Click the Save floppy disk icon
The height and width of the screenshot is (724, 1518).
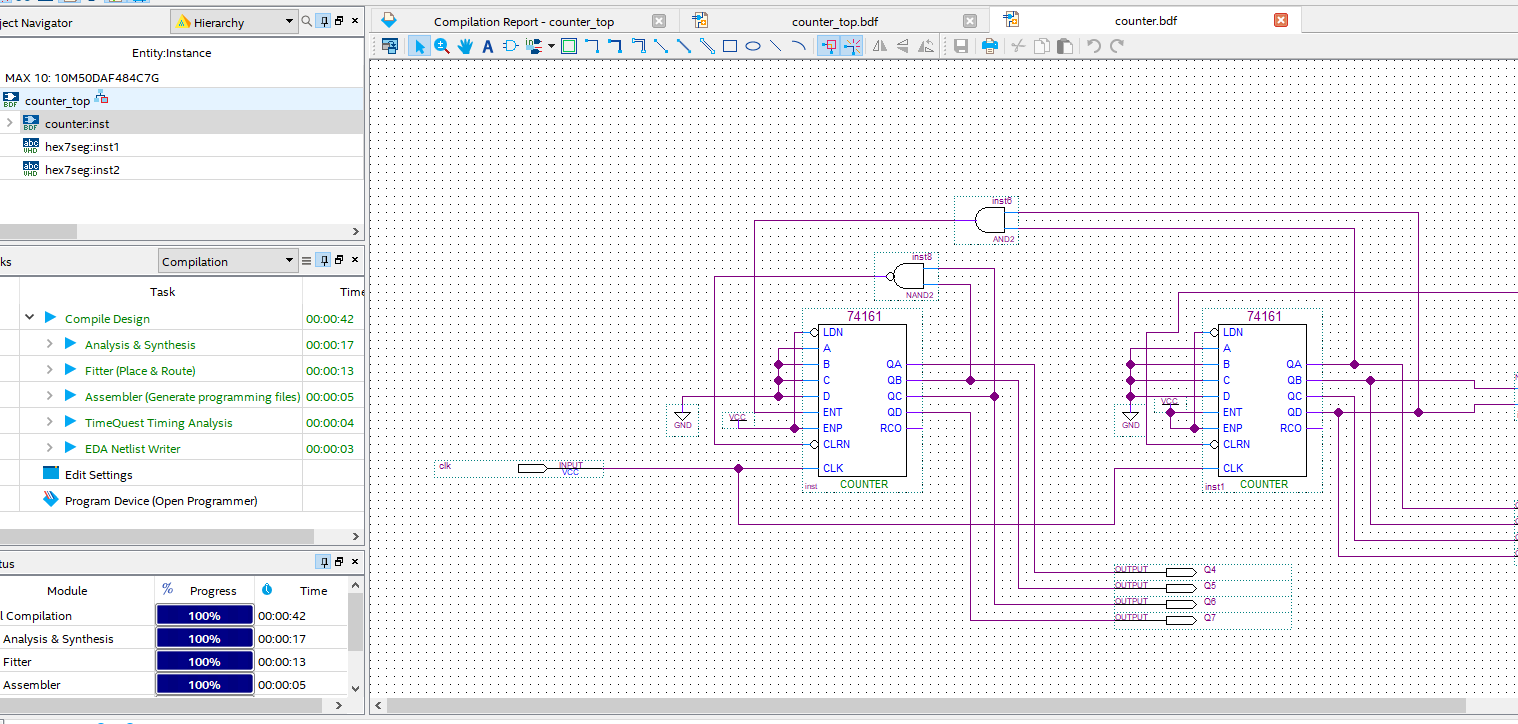(x=960, y=46)
